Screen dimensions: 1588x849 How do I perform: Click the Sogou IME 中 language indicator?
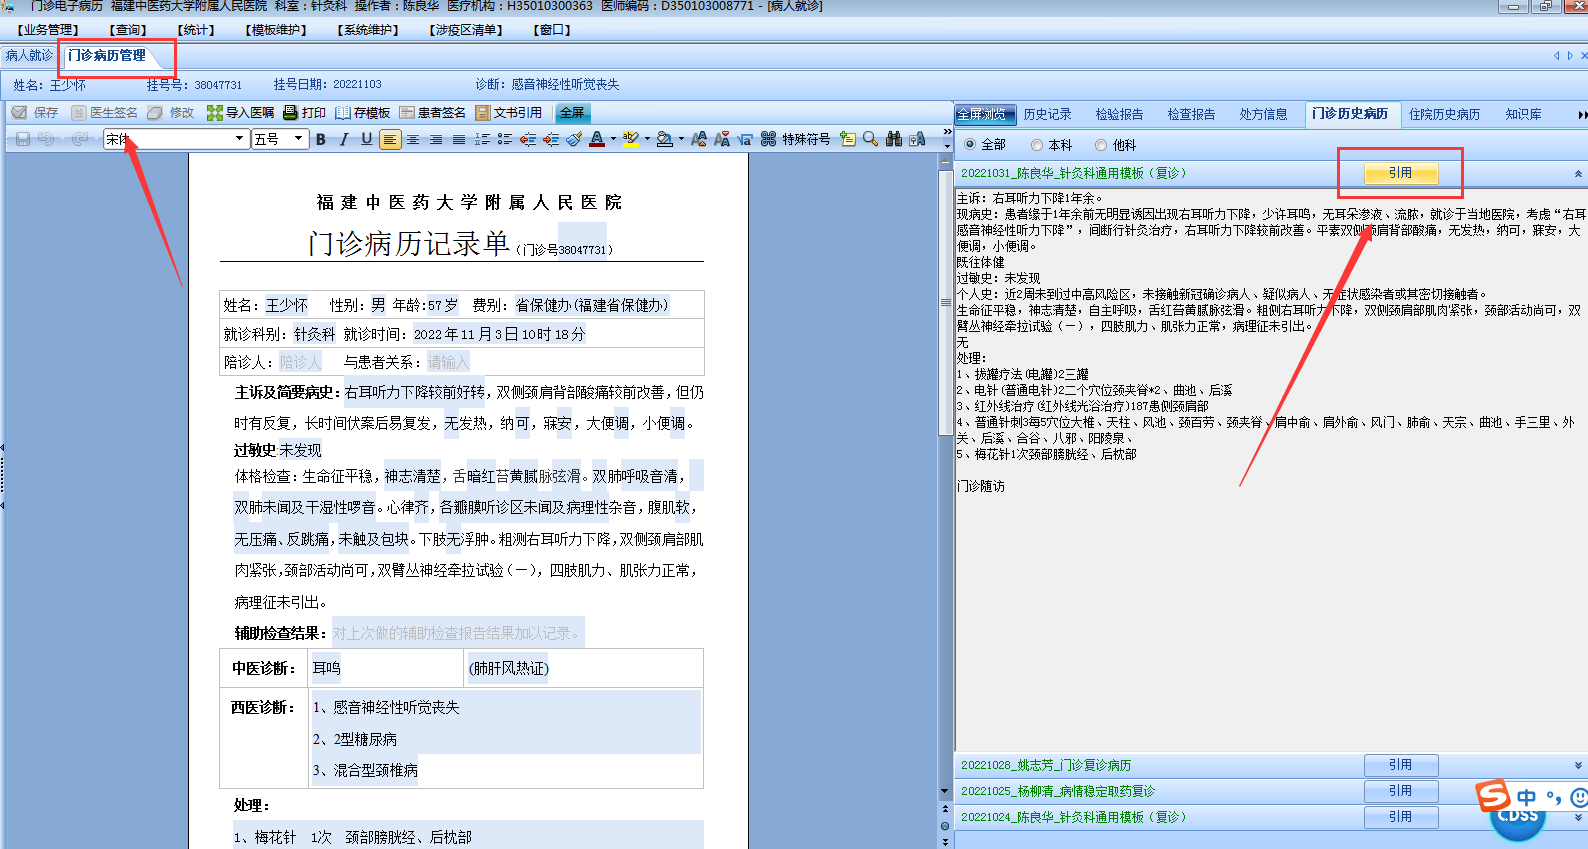[x=1526, y=797]
